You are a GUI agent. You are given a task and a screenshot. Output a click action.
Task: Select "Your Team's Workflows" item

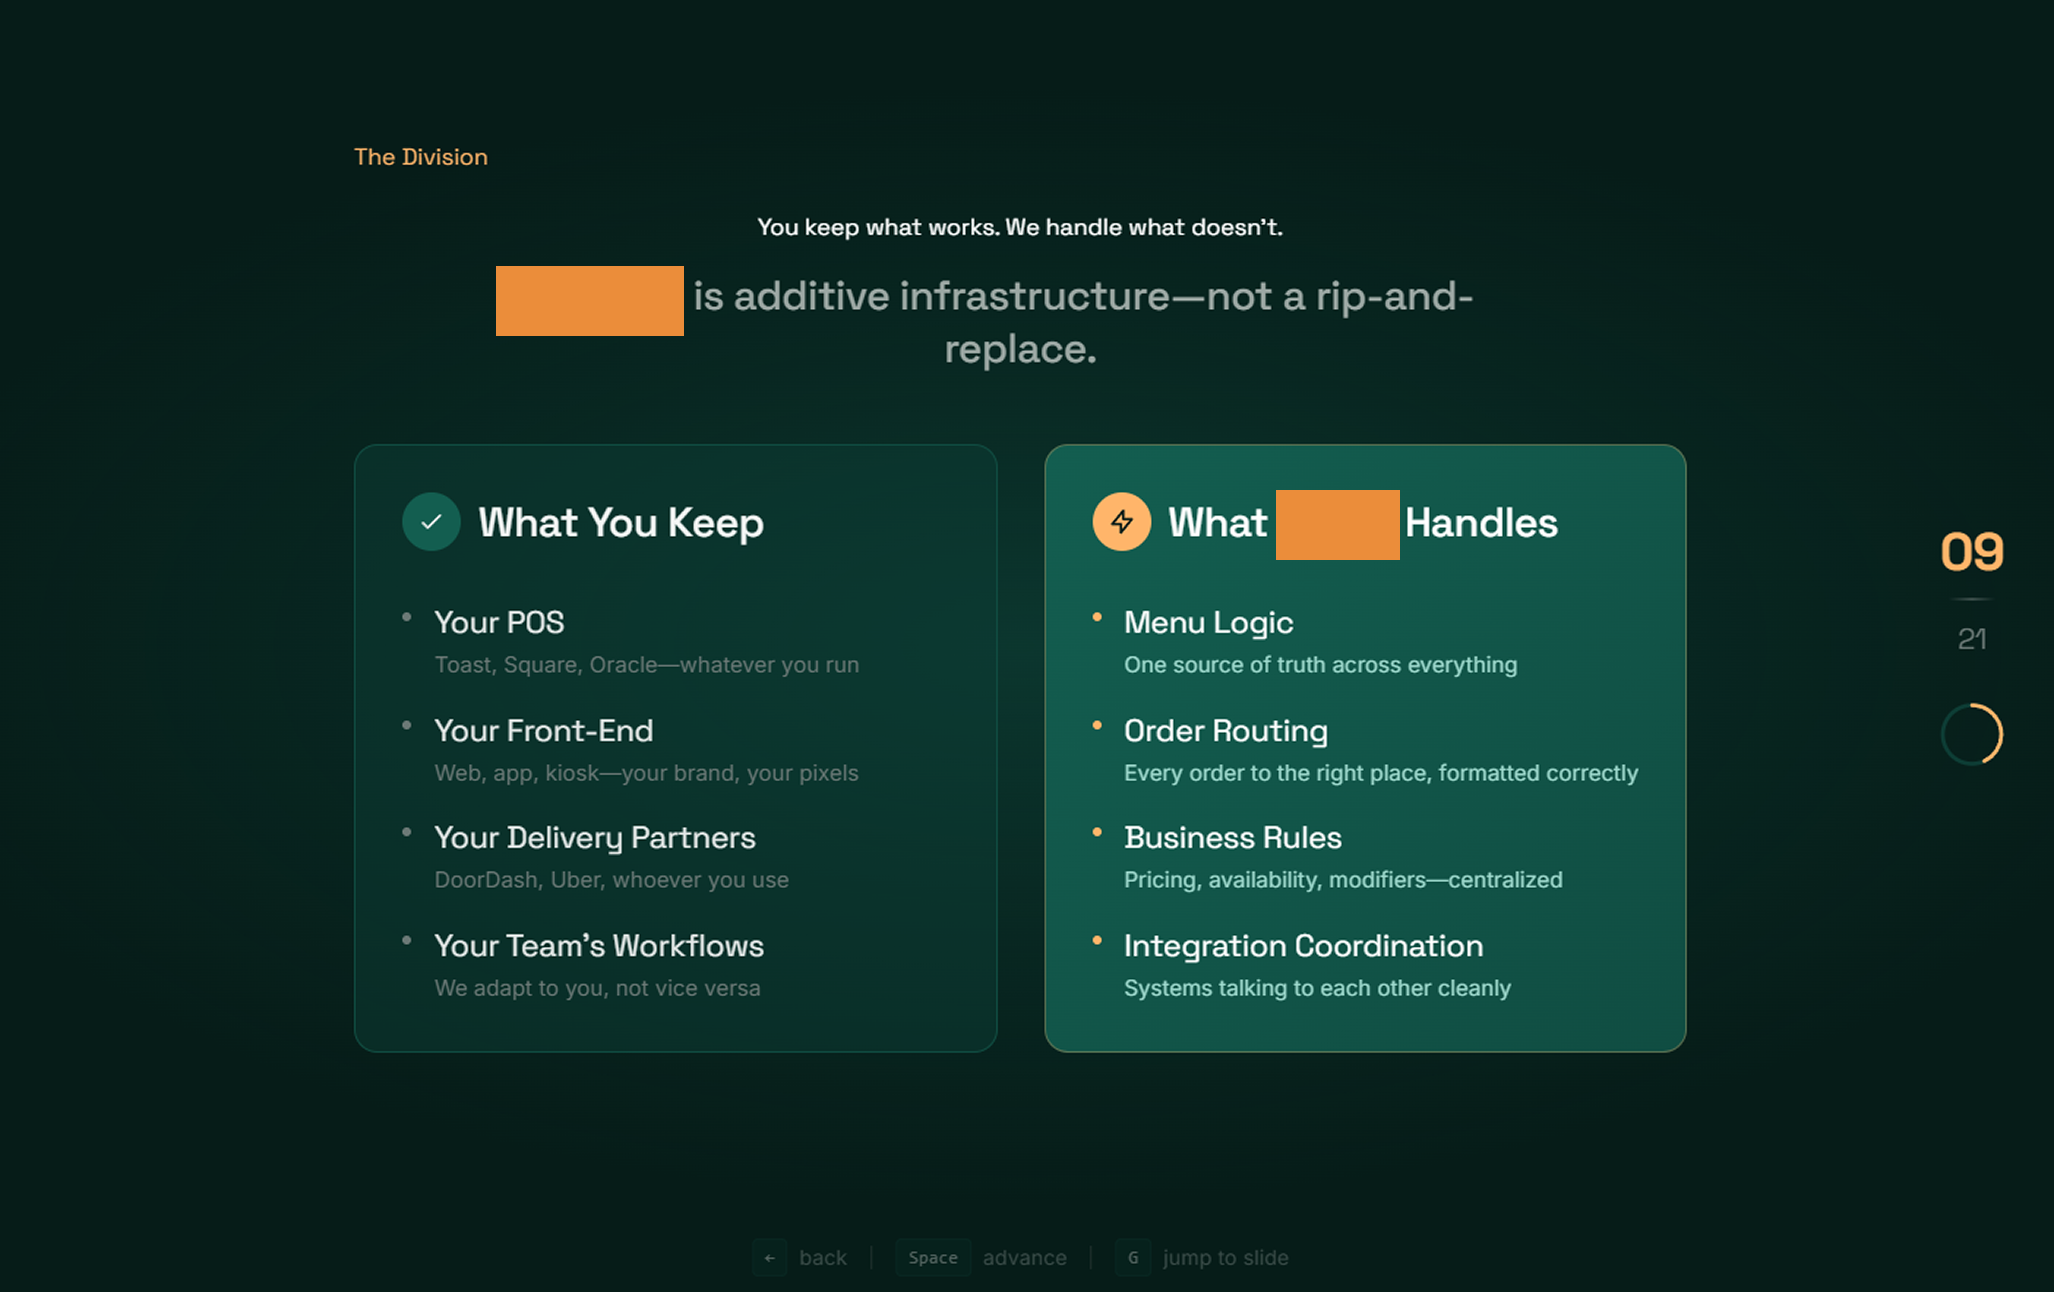click(598, 946)
